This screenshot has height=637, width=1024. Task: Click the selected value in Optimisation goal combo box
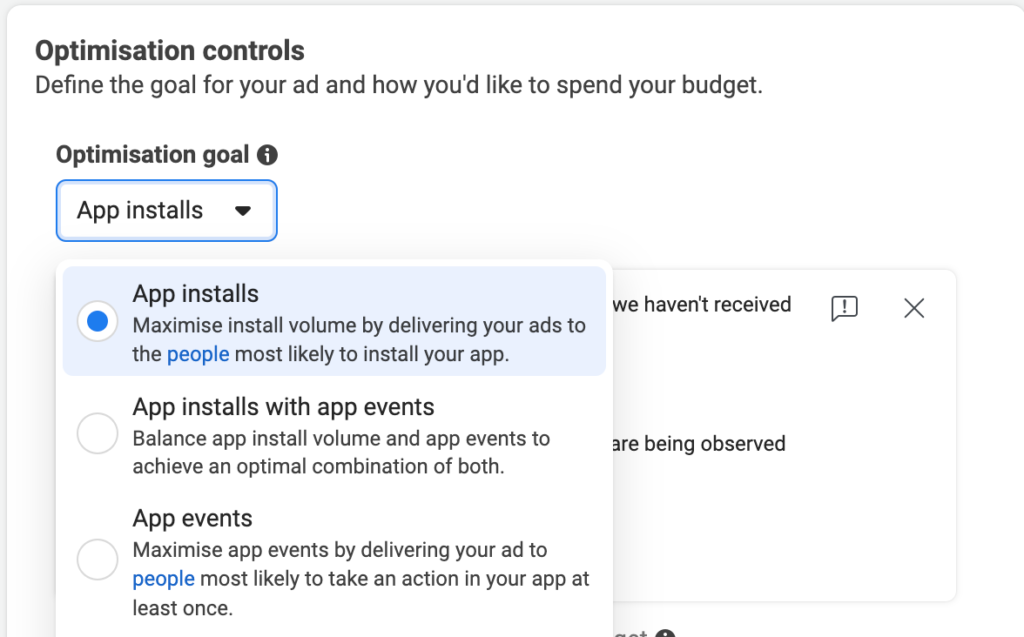click(140, 211)
